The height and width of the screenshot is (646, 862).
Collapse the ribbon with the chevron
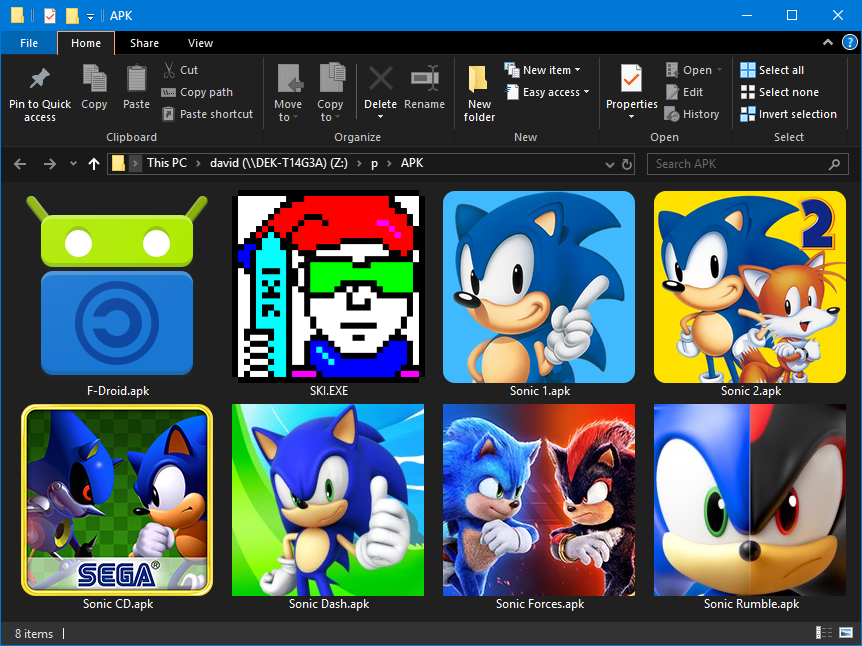point(827,42)
